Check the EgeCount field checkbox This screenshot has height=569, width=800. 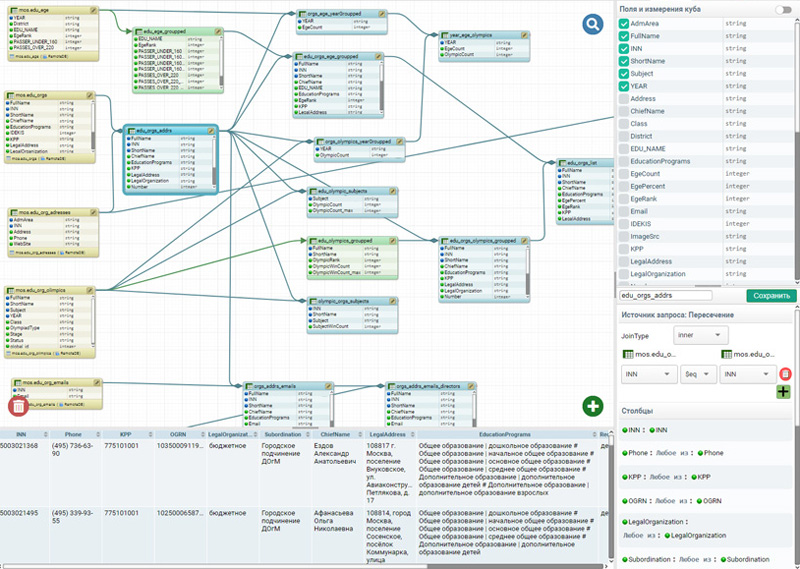(x=623, y=174)
